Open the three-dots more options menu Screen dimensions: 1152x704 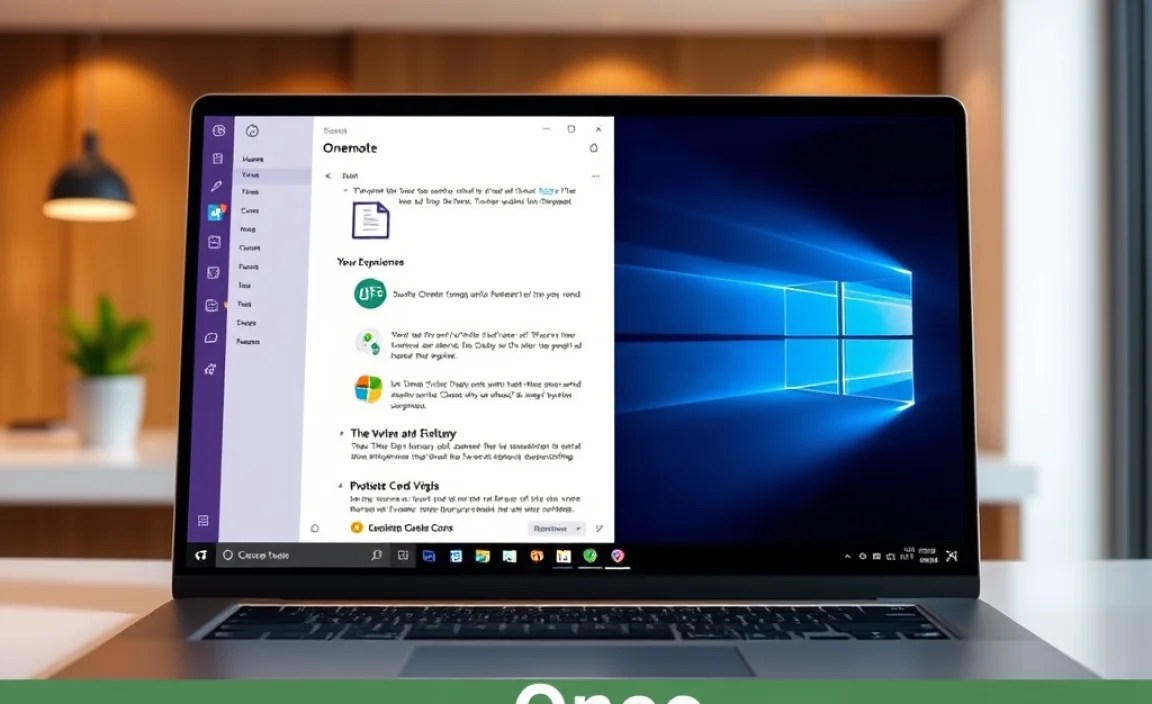tap(595, 176)
